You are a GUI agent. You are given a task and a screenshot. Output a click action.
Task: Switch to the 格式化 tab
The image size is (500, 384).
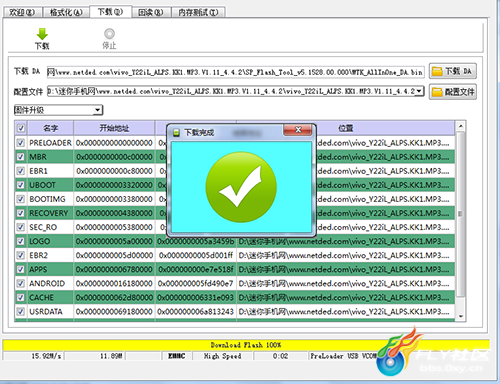(x=66, y=12)
